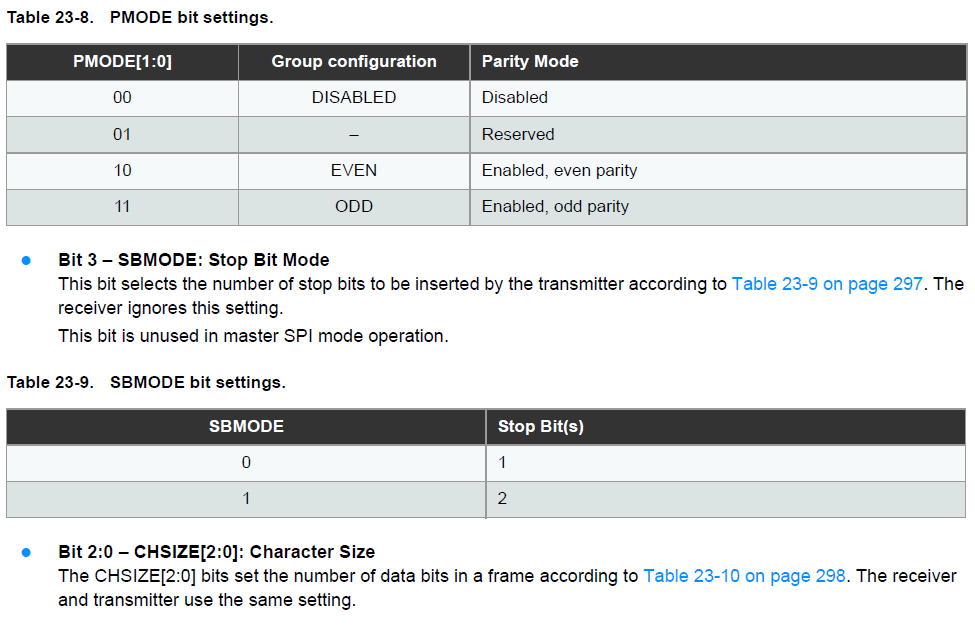Click the Group configuration column header
Viewport: 975px width, 628px height.
click(354, 62)
